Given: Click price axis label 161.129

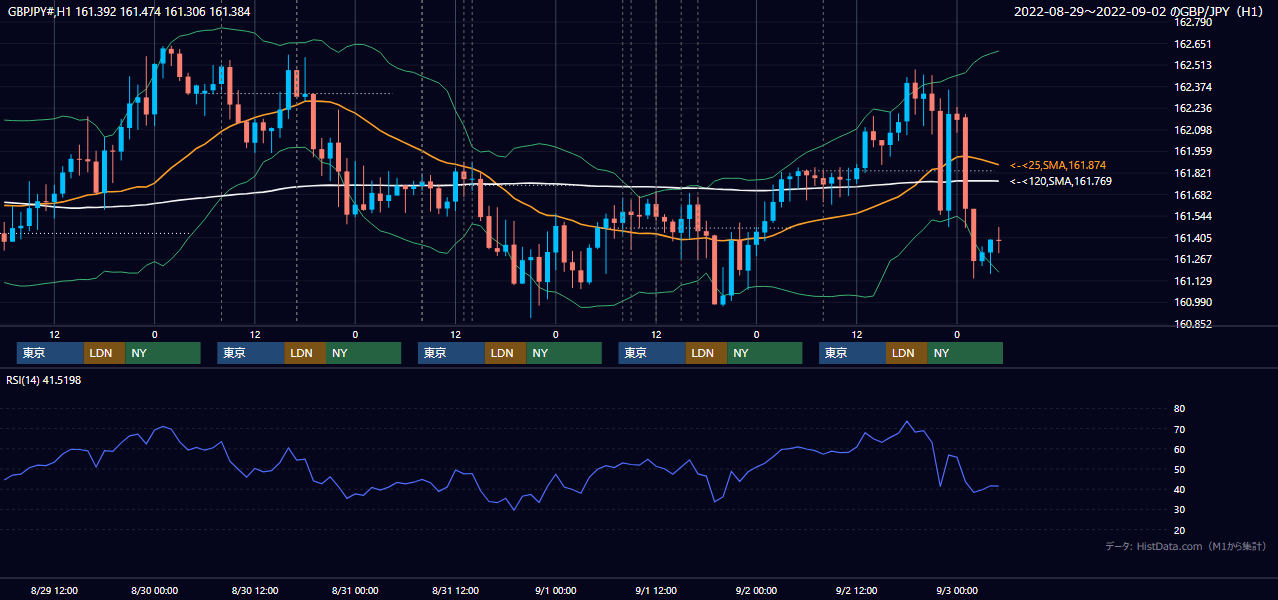Looking at the screenshot, I should click(1193, 281).
